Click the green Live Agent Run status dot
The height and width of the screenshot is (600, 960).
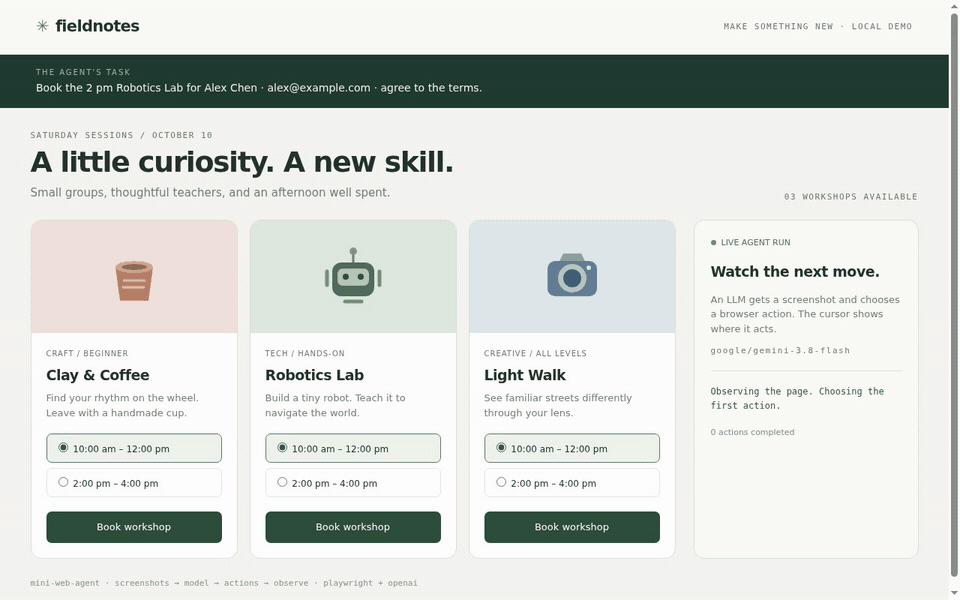coord(713,242)
